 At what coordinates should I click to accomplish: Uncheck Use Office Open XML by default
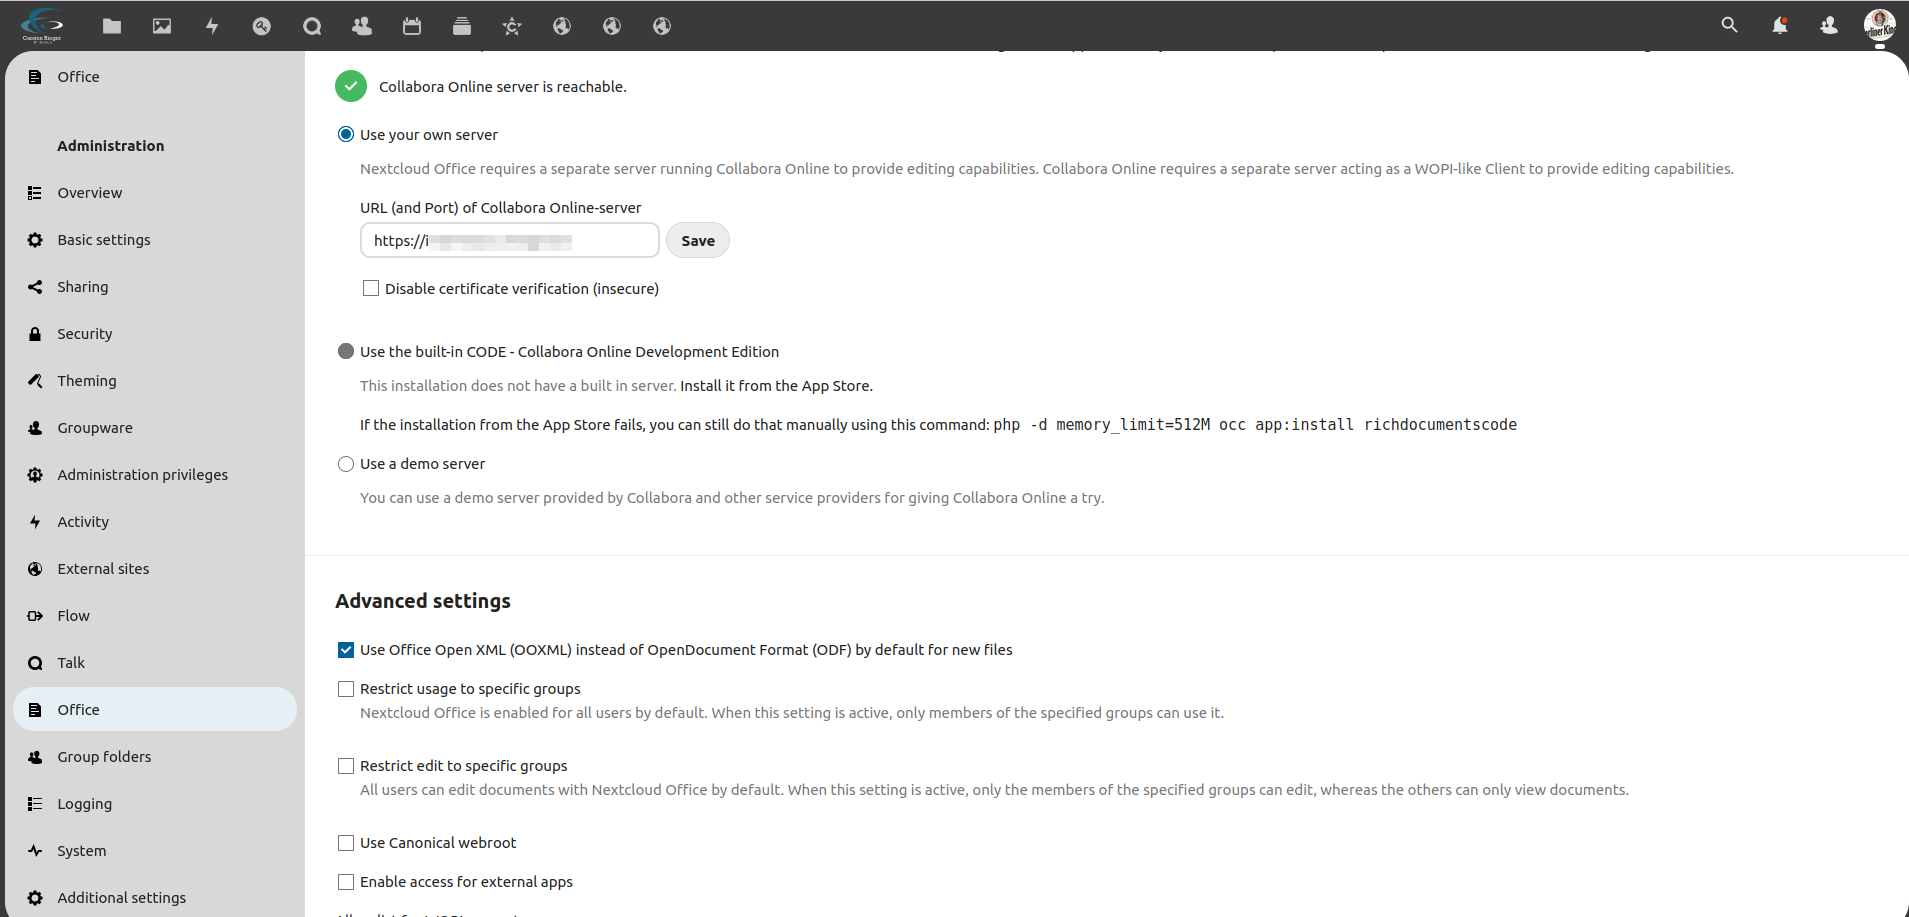click(x=346, y=650)
